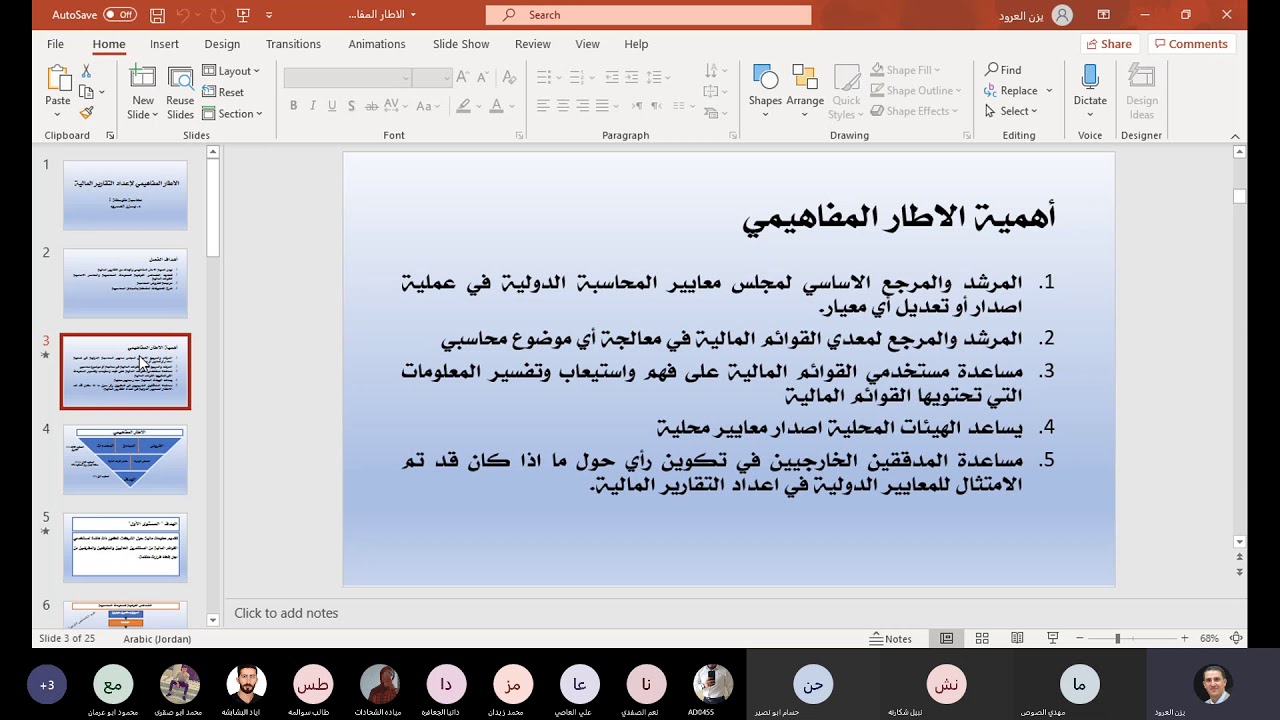Open the font name combo box
Image resolution: width=1280 pixels, height=720 pixels.
point(348,78)
